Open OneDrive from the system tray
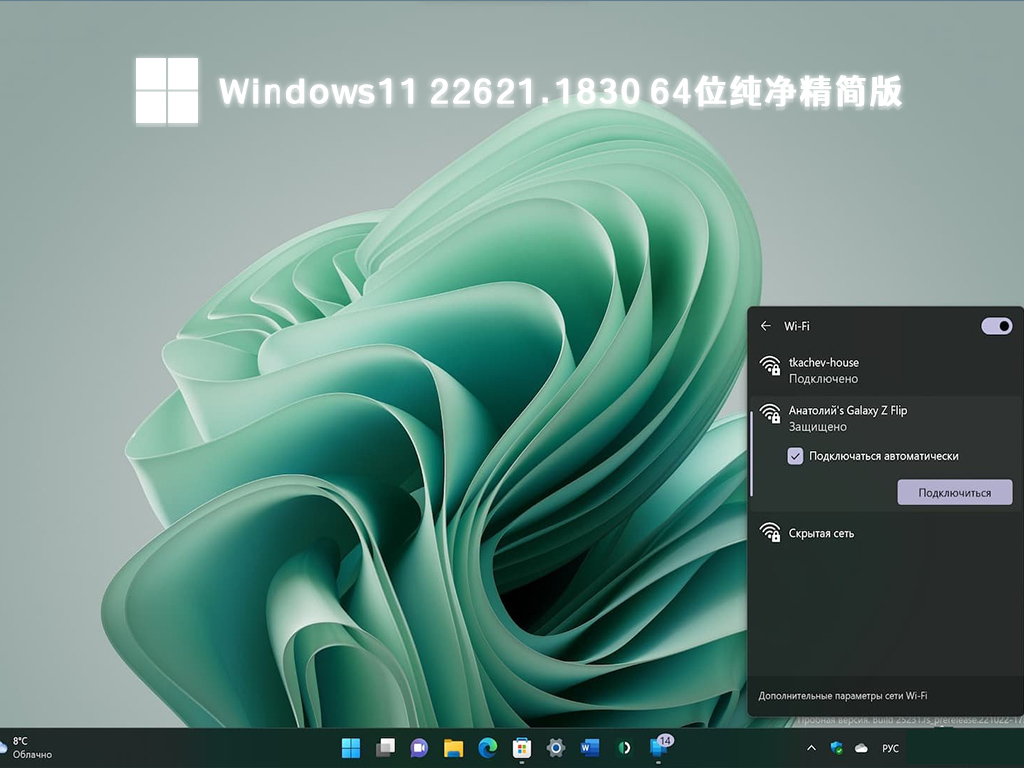1024x768 pixels. (863, 748)
